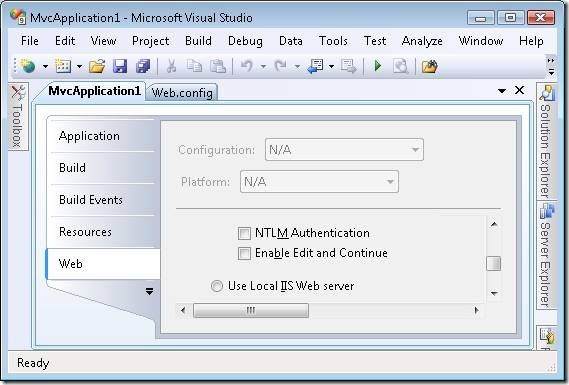Click the green Start Debugging play icon
This screenshot has height=385, width=569.
click(378, 66)
